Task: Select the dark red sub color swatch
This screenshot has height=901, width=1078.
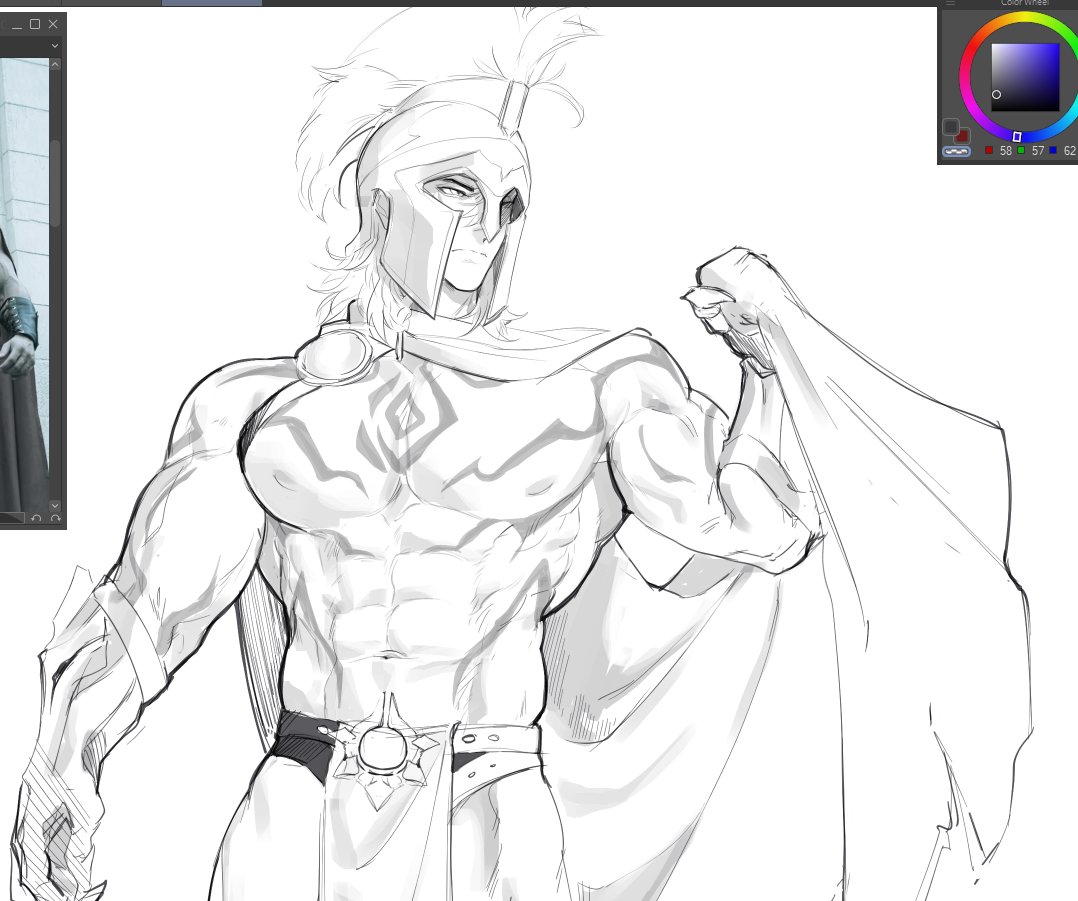Action: tap(962, 136)
